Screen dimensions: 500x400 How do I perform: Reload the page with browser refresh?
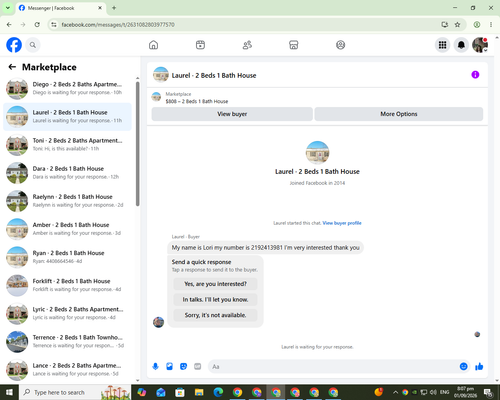(37, 25)
